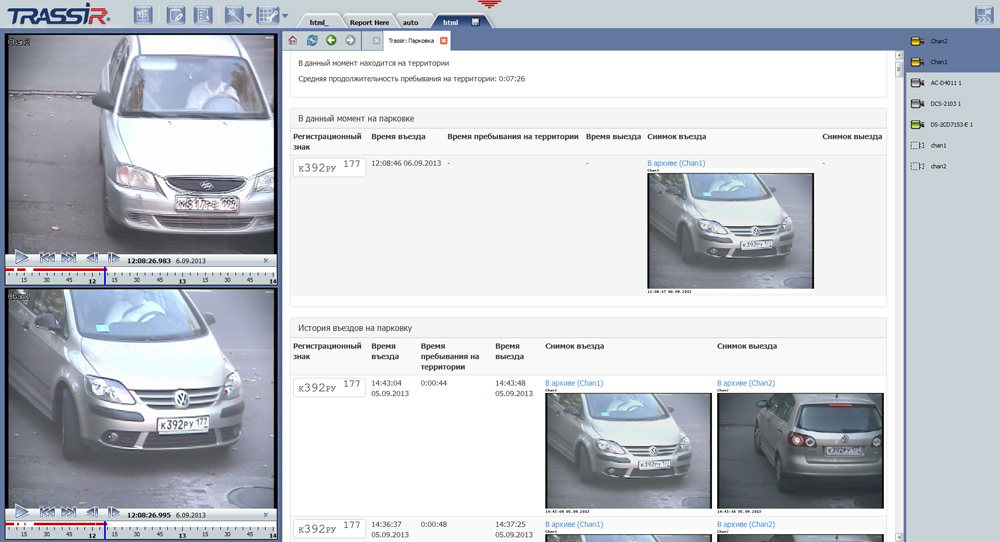Click the browser home icon

(x=293, y=41)
